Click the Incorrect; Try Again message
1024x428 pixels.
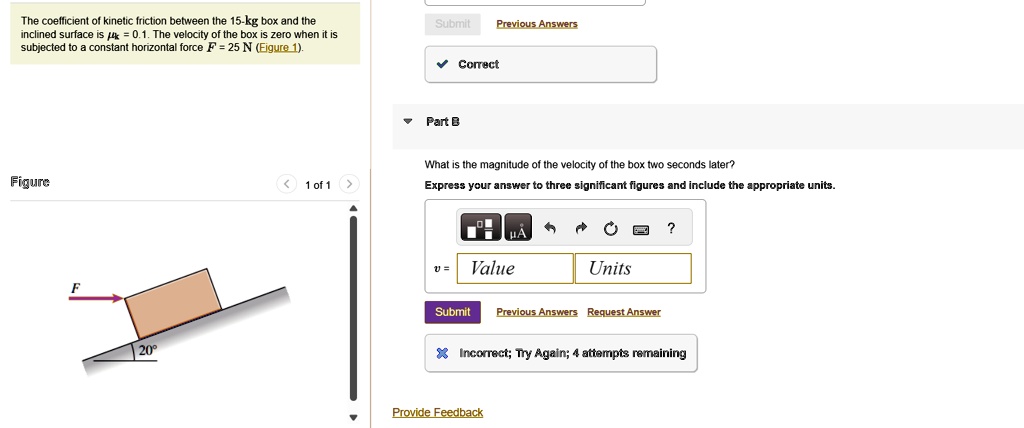point(561,354)
